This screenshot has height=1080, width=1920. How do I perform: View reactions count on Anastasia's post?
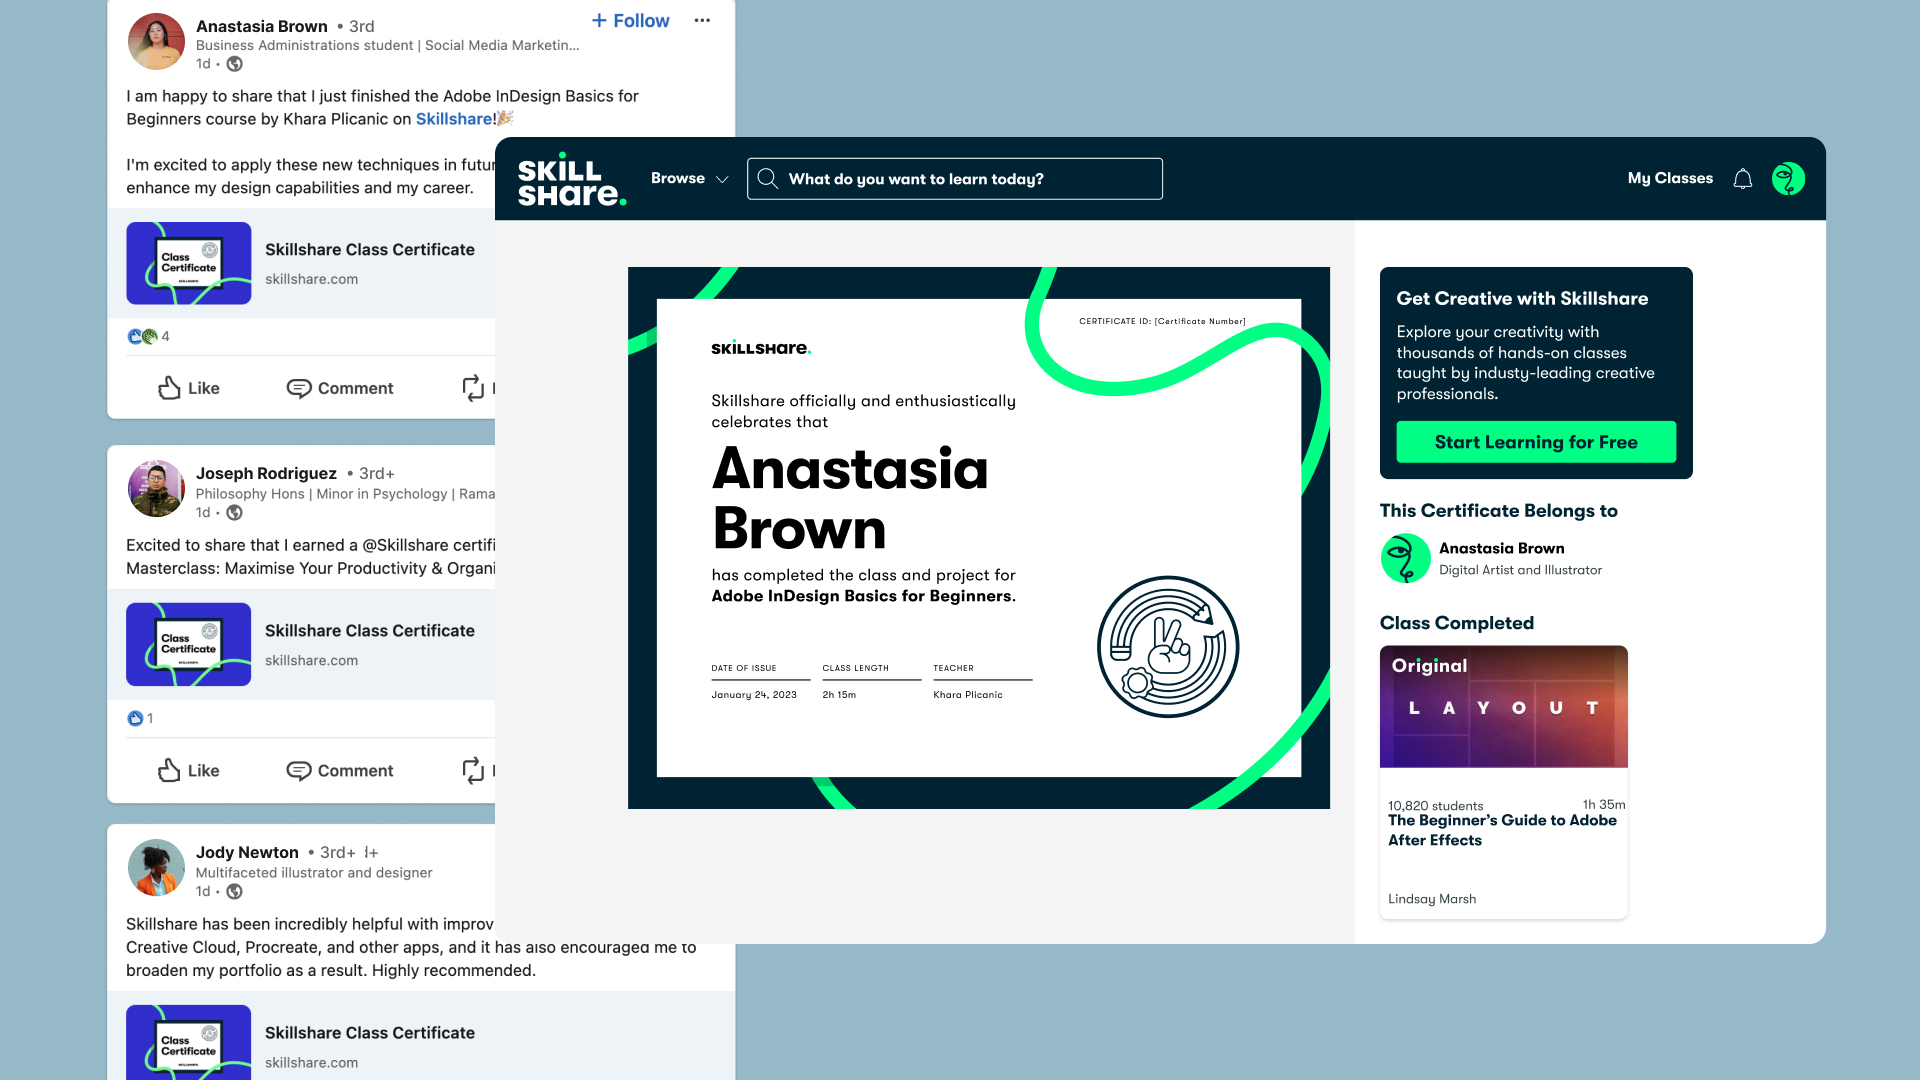pyautogui.click(x=148, y=336)
